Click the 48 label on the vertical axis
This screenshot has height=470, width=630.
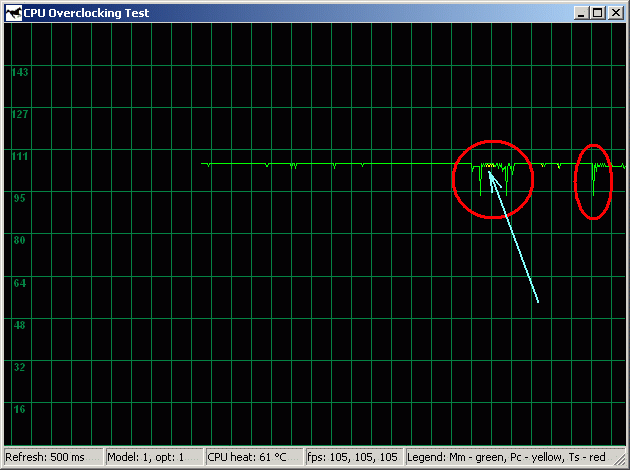point(19,325)
